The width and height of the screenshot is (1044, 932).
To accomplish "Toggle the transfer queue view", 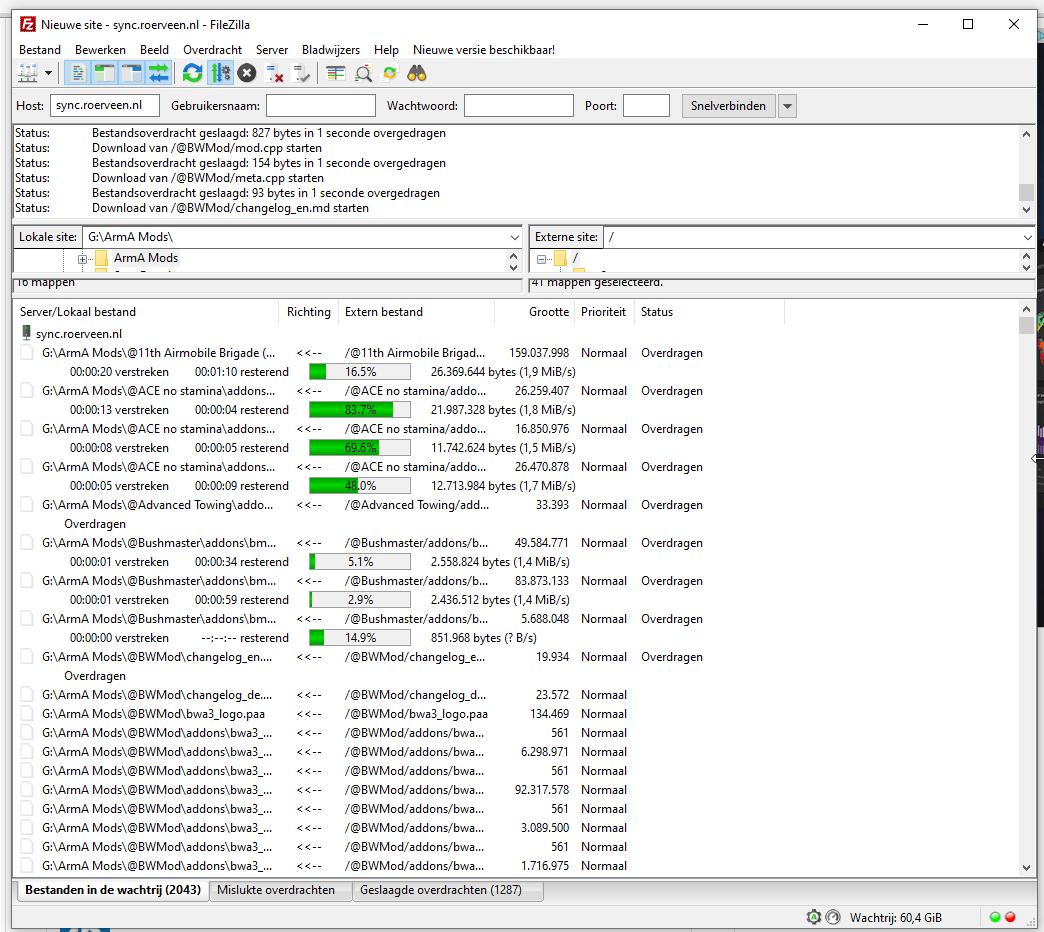I will pos(158,73).
